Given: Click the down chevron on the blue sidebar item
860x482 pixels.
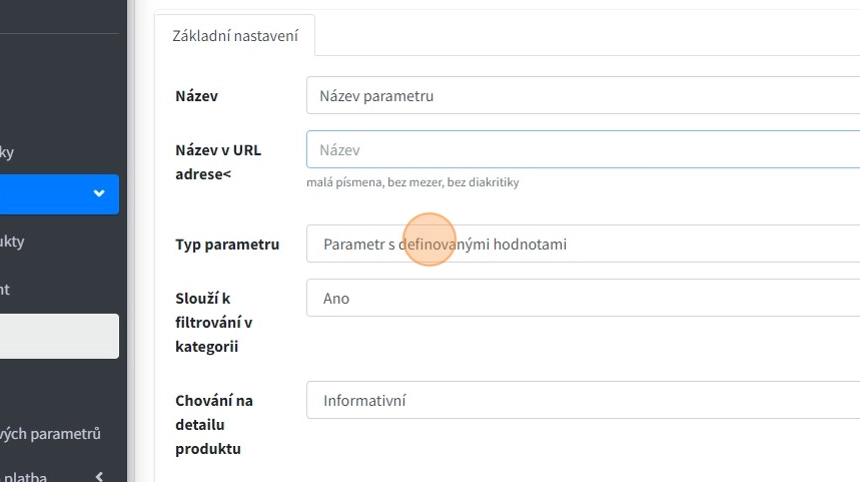Looking at the screenshot, I should click(x=99, y=194).
